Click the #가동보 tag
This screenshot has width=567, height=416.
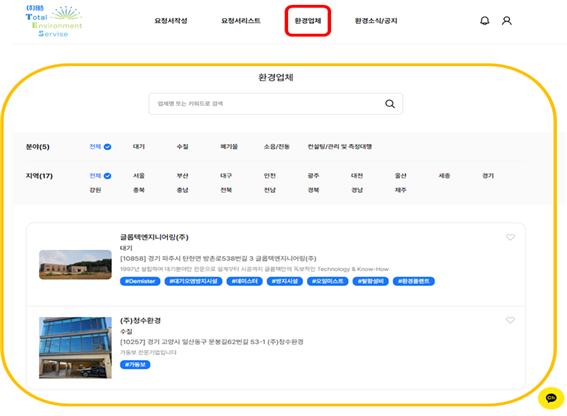135,364
